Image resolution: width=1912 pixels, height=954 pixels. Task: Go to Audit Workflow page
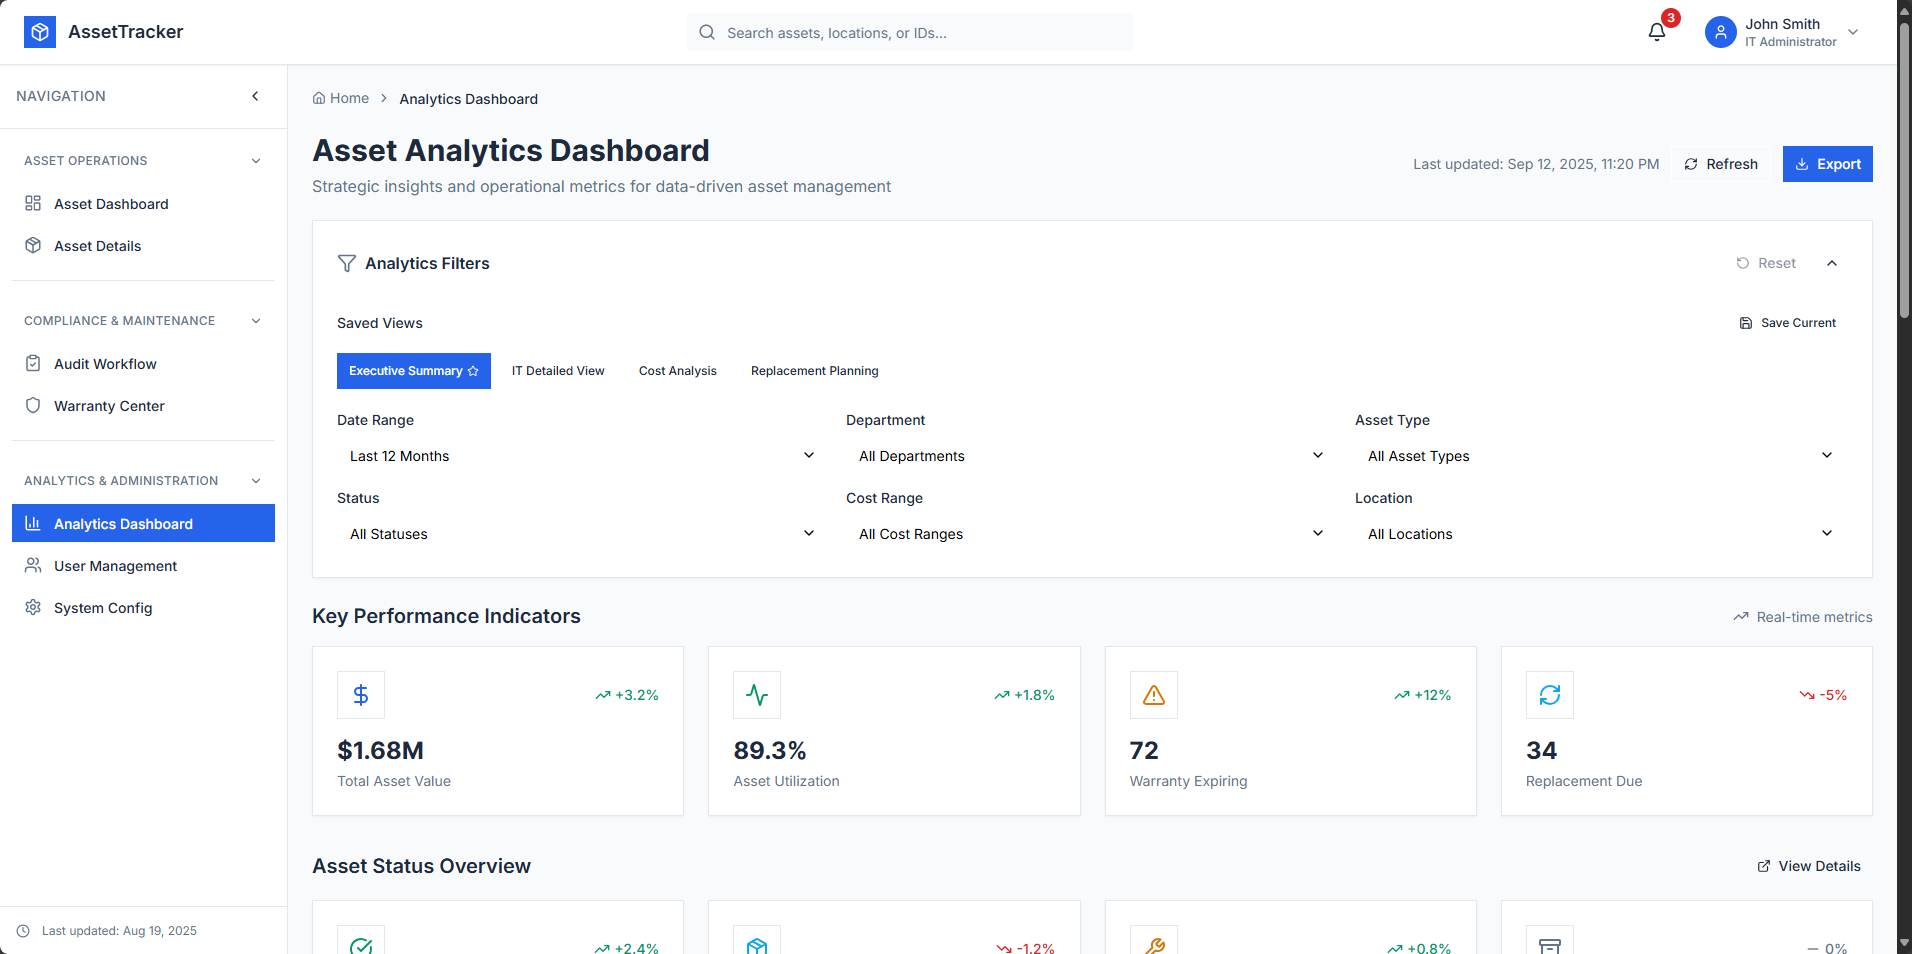click(143, 364)
